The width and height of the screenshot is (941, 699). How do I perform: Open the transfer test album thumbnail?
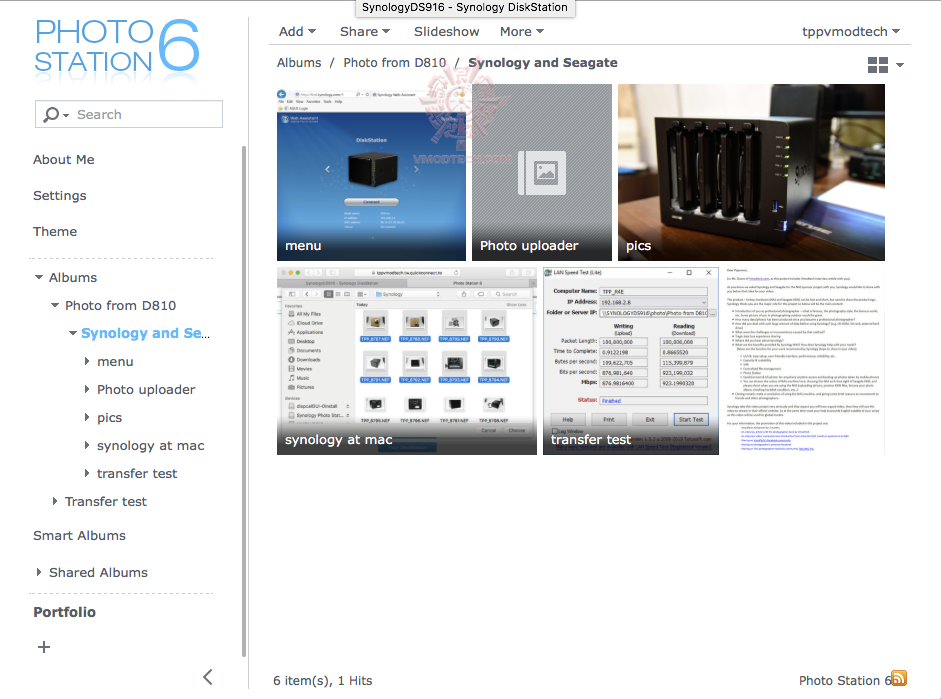631,361
